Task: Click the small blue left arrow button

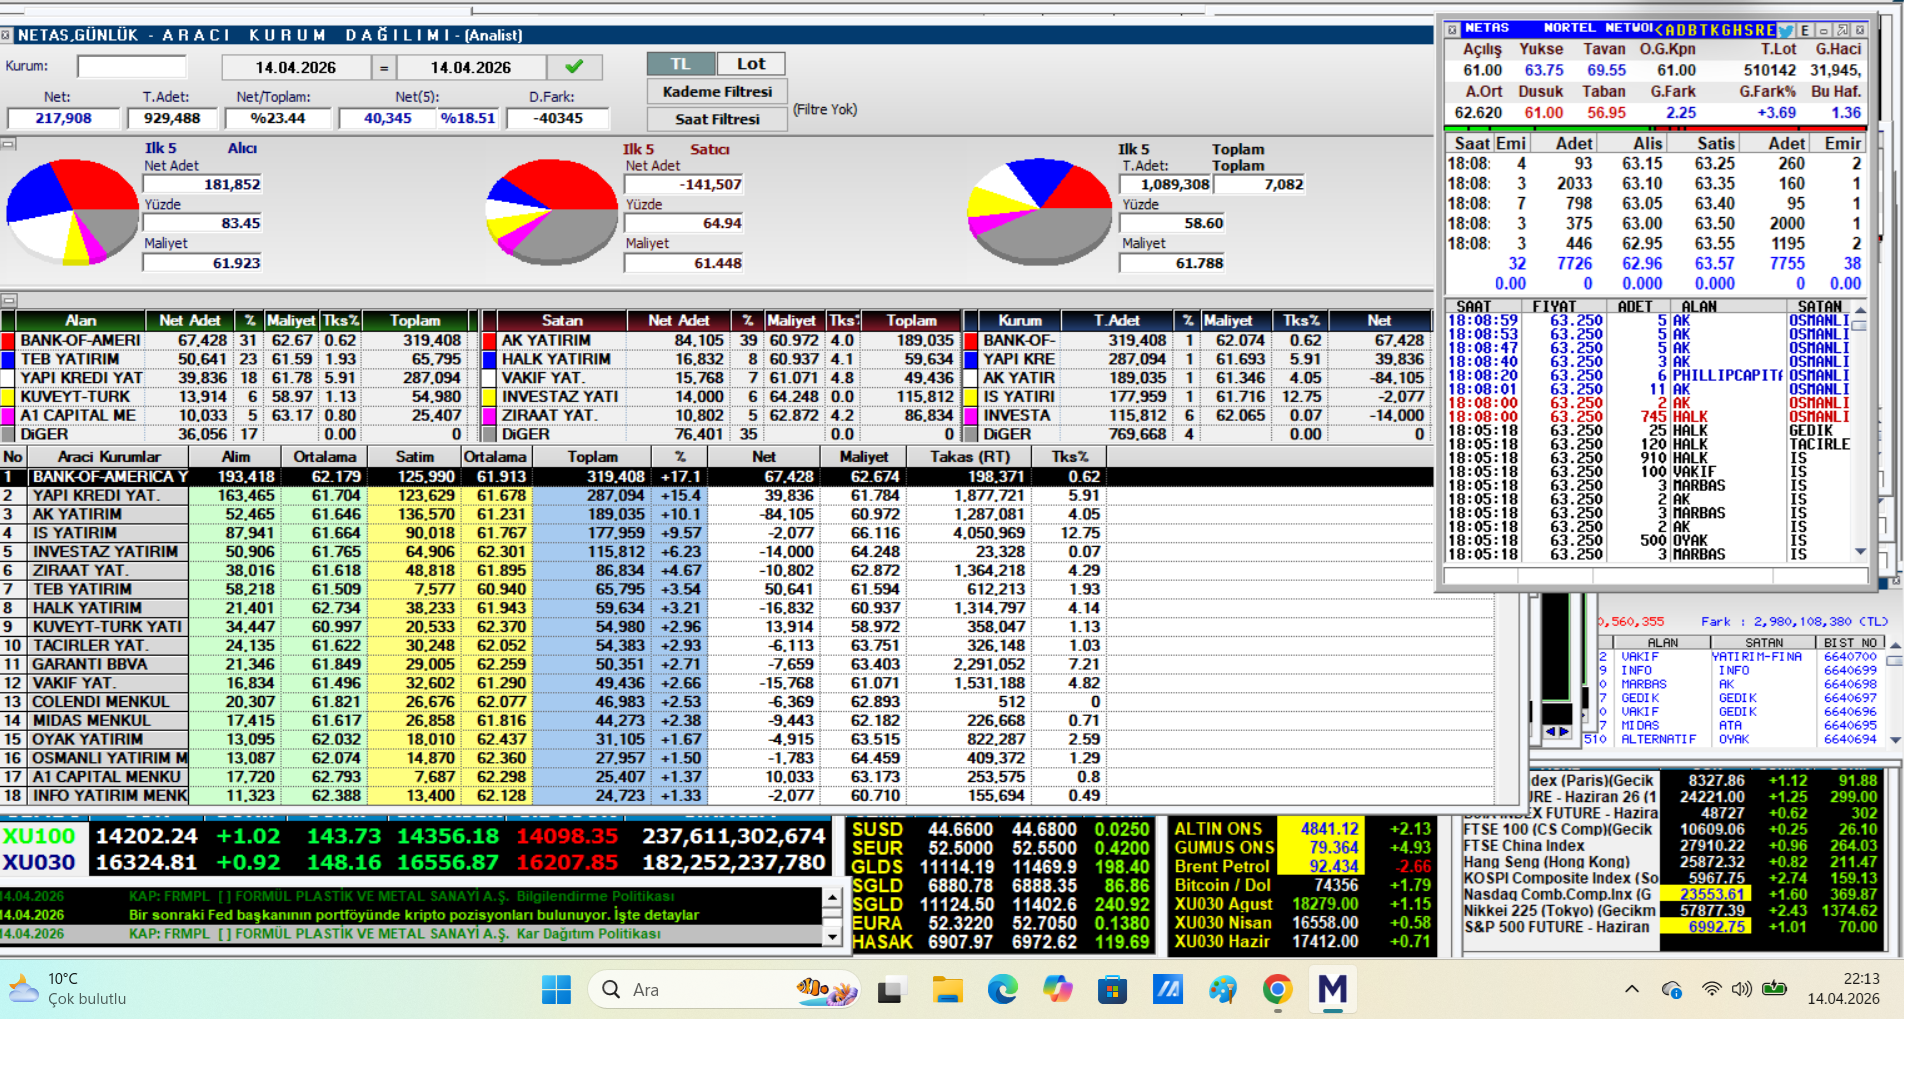Action: point(1551,732)
